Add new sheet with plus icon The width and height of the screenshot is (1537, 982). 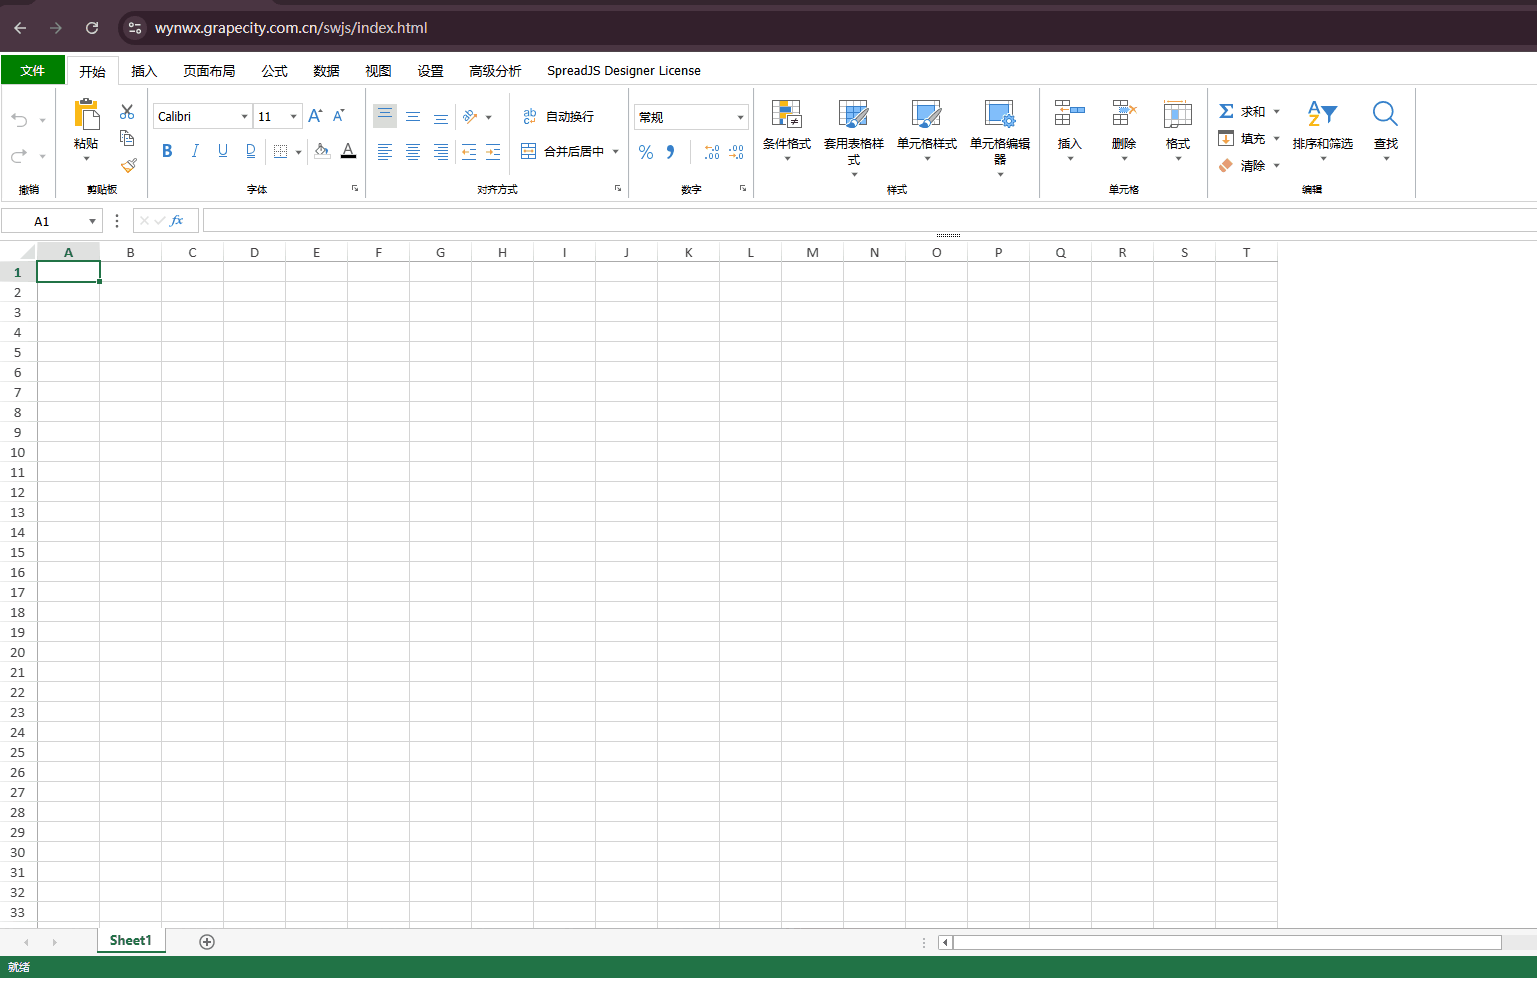pyautogui.click(x=207, y=942)
